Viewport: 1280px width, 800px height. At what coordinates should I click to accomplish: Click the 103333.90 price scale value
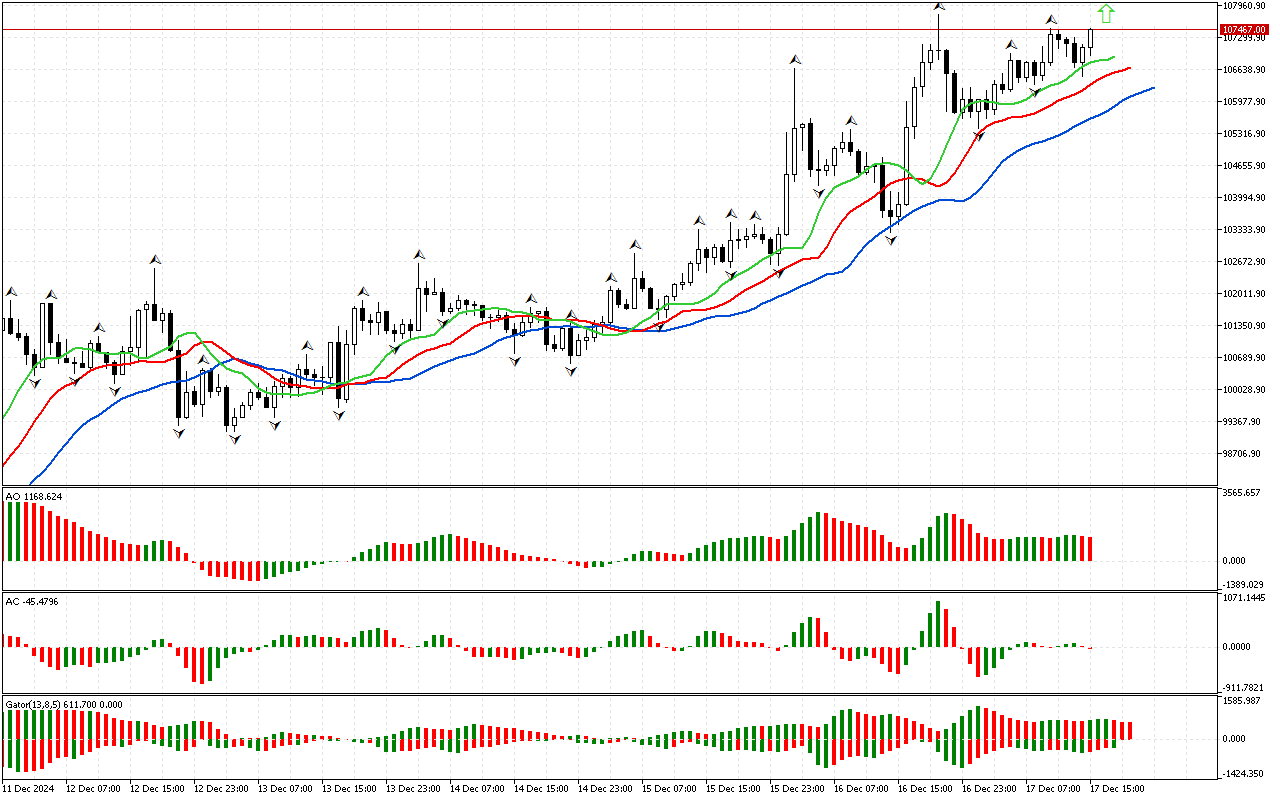1245,230
